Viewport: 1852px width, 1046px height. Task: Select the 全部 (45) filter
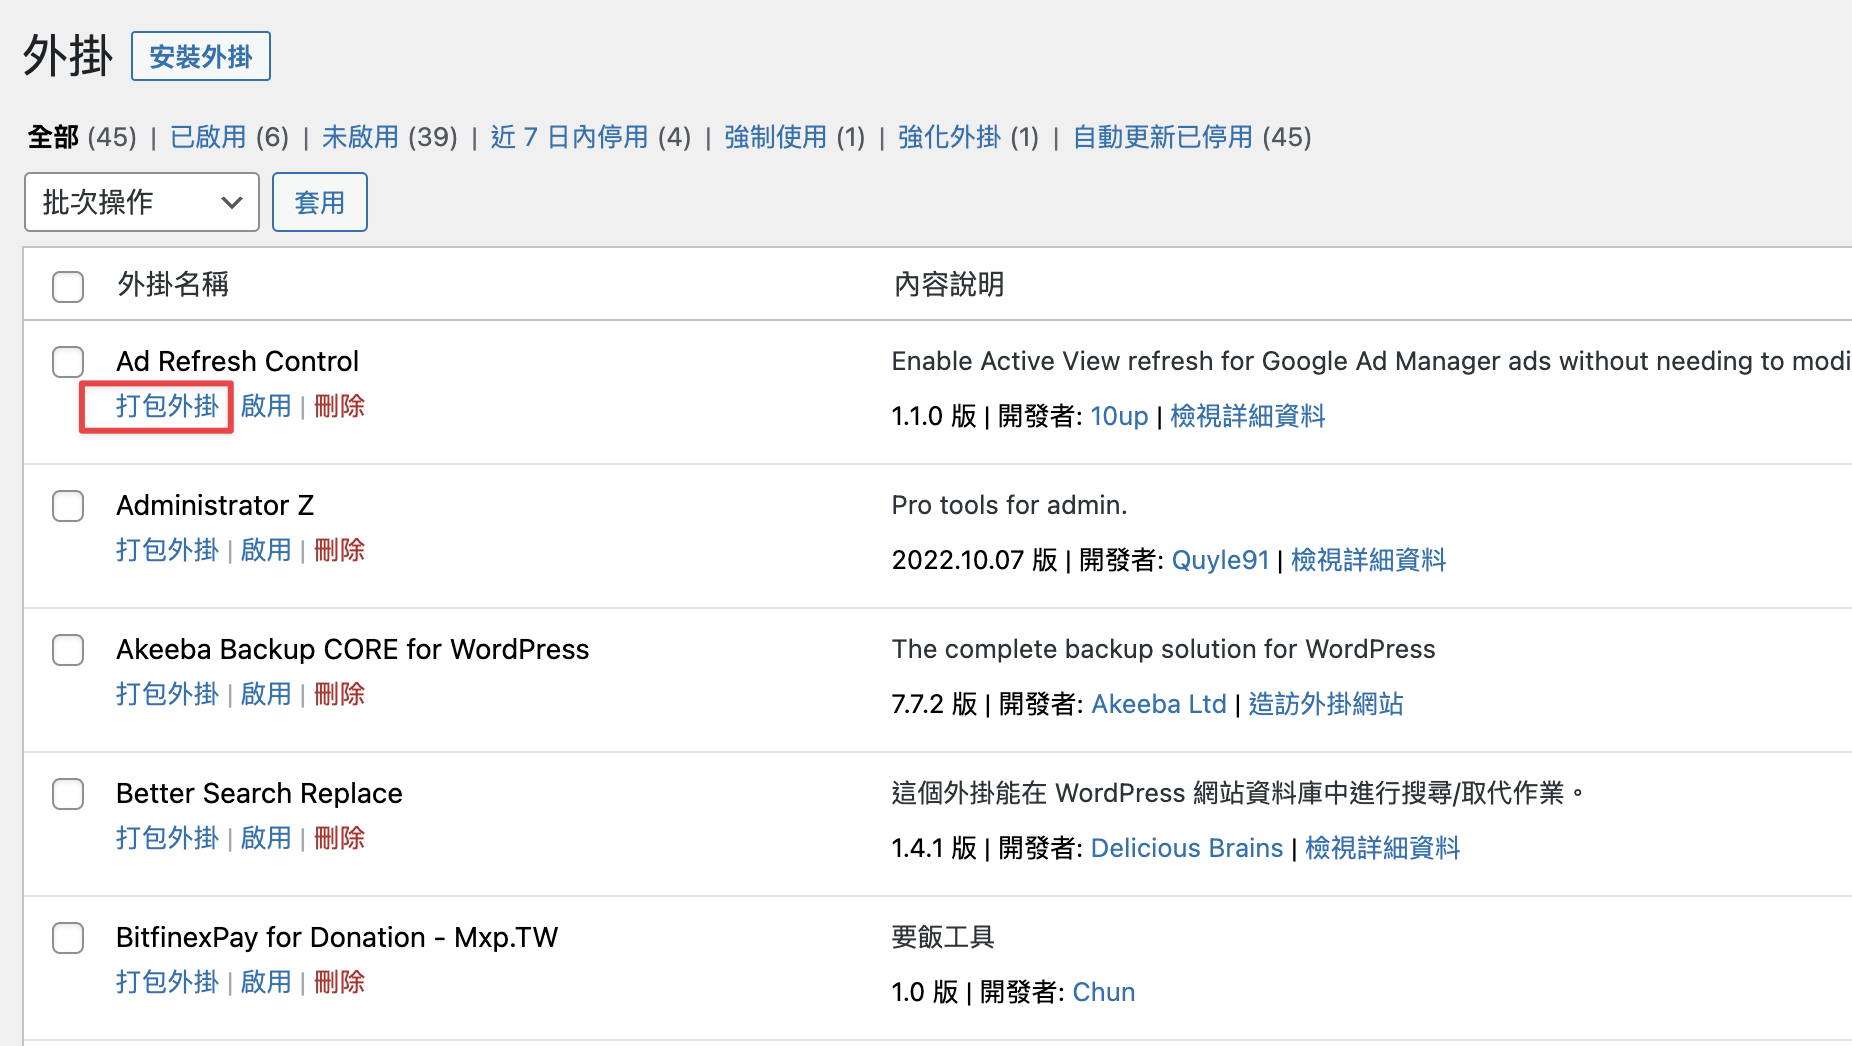click(x=82, y=137)
